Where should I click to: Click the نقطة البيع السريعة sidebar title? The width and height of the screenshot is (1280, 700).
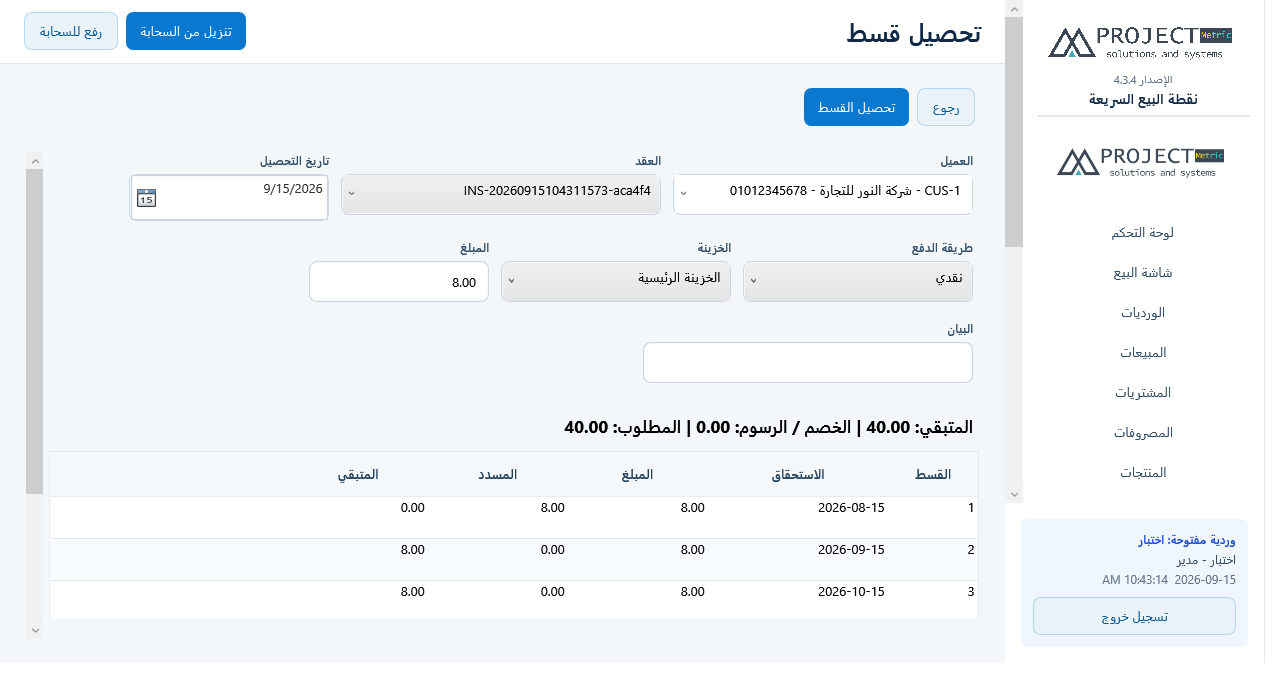click(1143, 99)
